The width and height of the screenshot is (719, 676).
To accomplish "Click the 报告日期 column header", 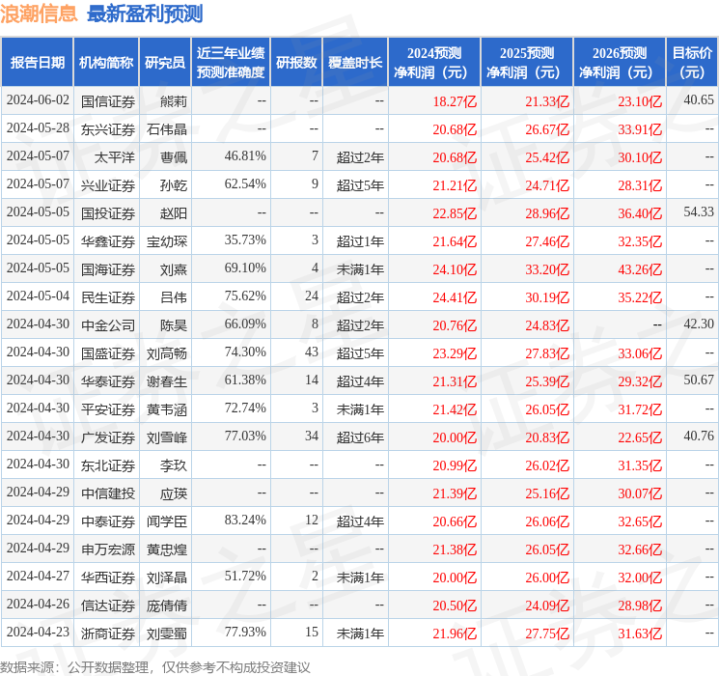I will 37,62.
